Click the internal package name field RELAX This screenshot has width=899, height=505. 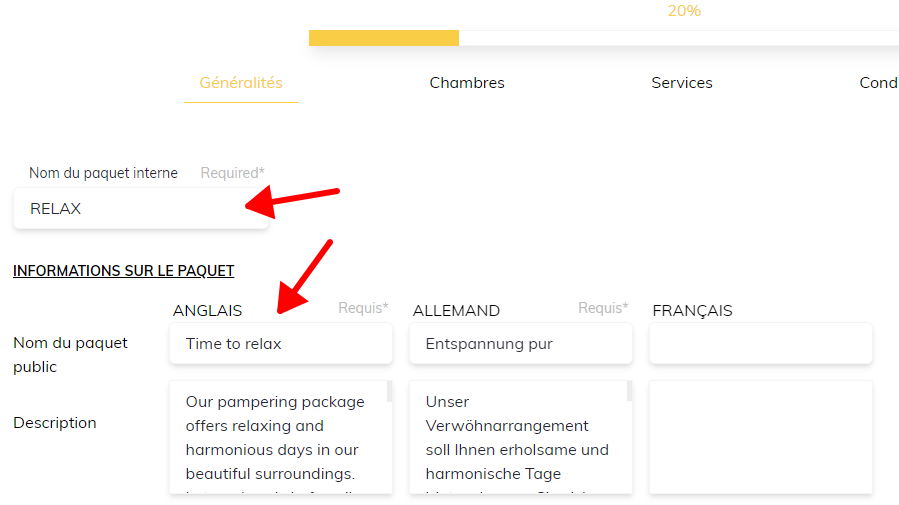click(140, 209)
